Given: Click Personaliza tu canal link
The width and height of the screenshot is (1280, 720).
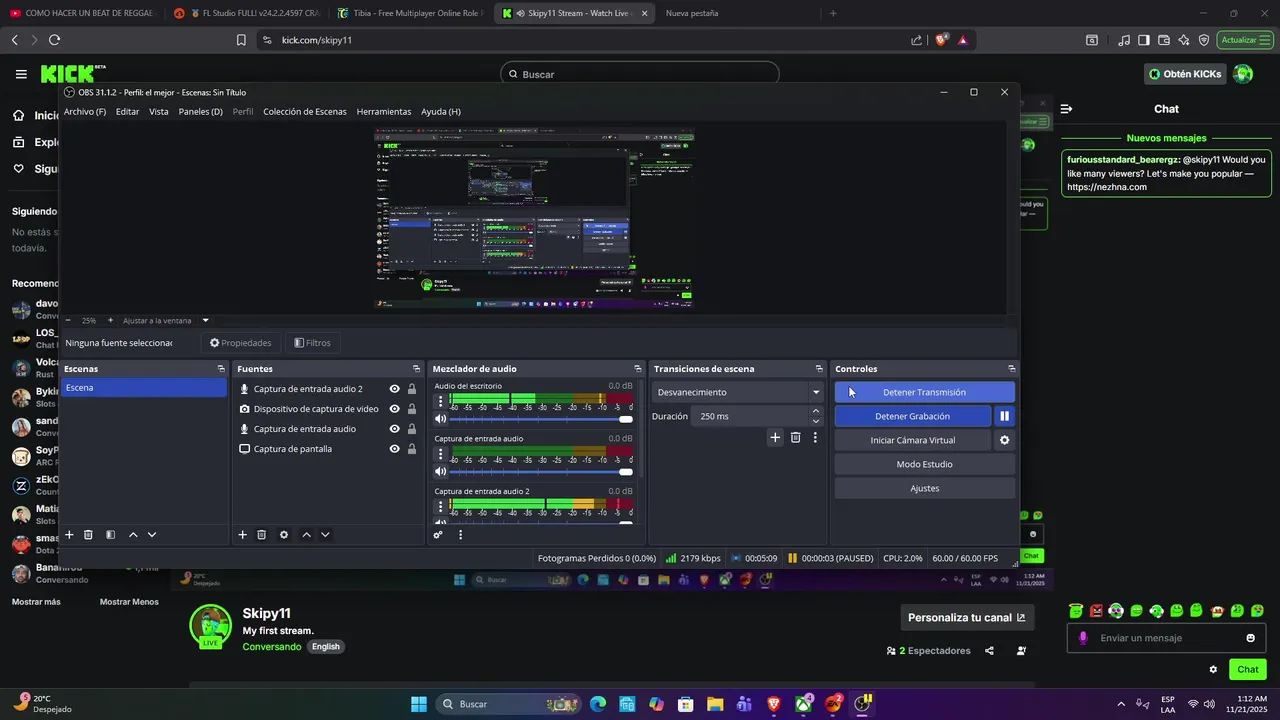Looking at the screenshot, I should click(x=967, y=617).
